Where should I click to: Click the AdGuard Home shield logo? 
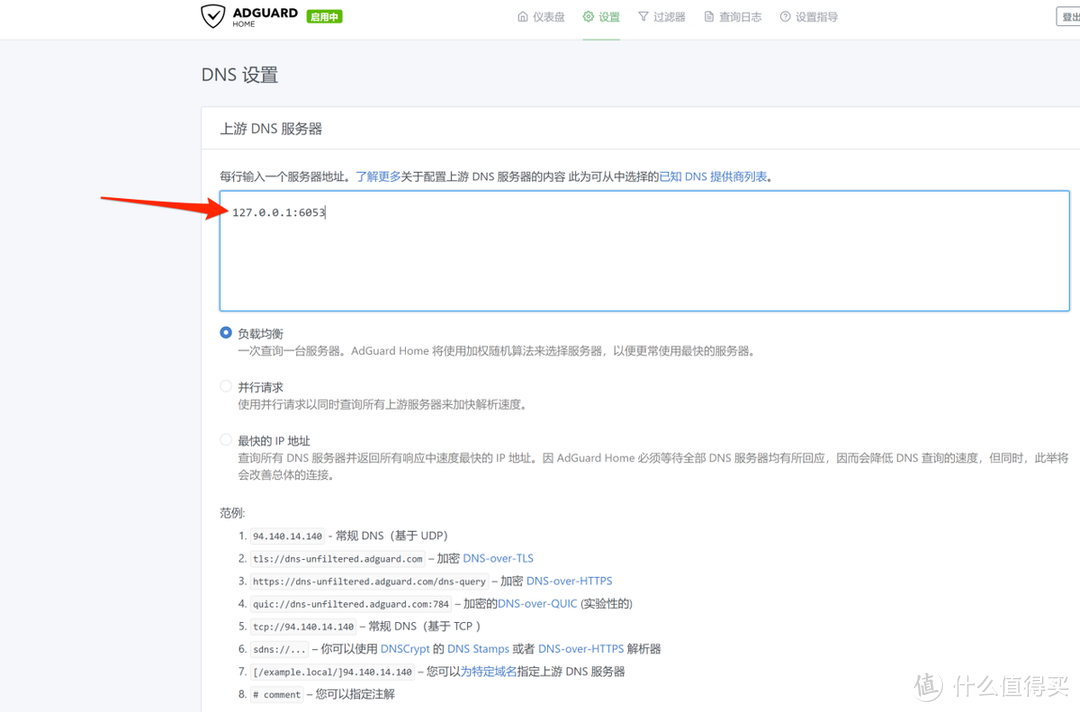coord(212,16)
